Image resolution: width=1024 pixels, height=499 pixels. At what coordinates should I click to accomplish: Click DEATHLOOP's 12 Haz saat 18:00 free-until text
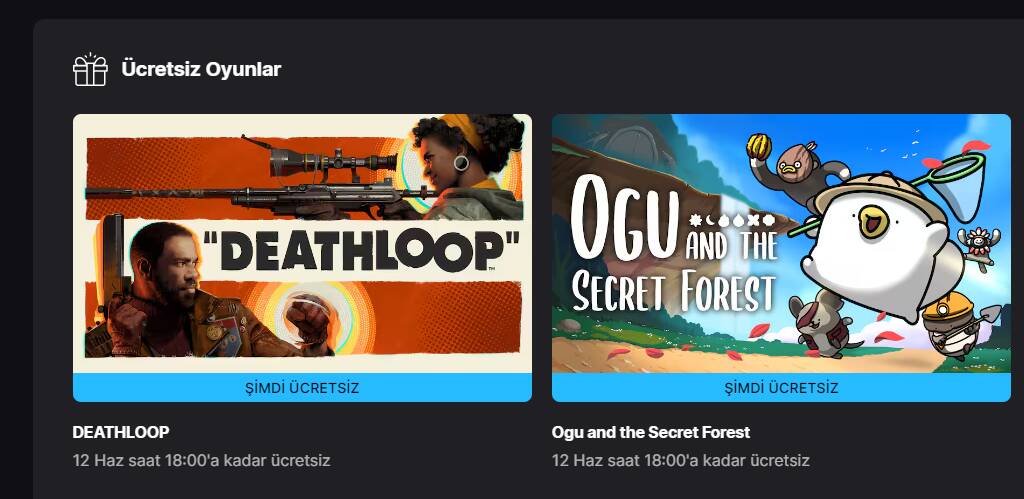click(201, 460)
